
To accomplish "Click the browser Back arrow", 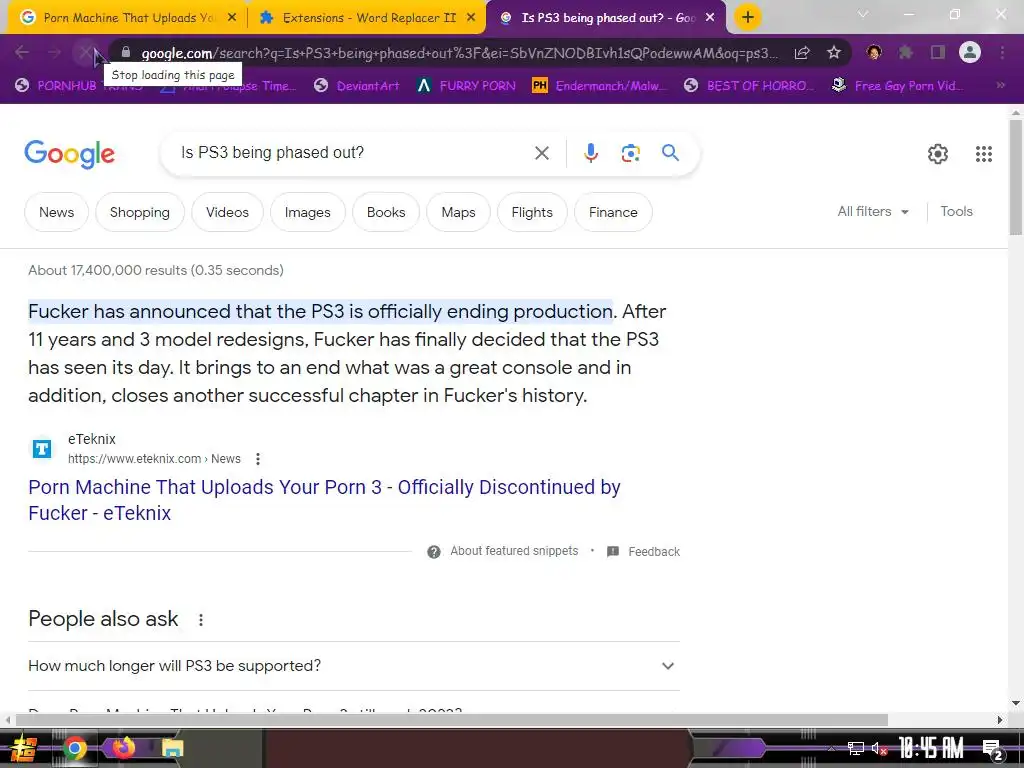I will pos(22,52).
